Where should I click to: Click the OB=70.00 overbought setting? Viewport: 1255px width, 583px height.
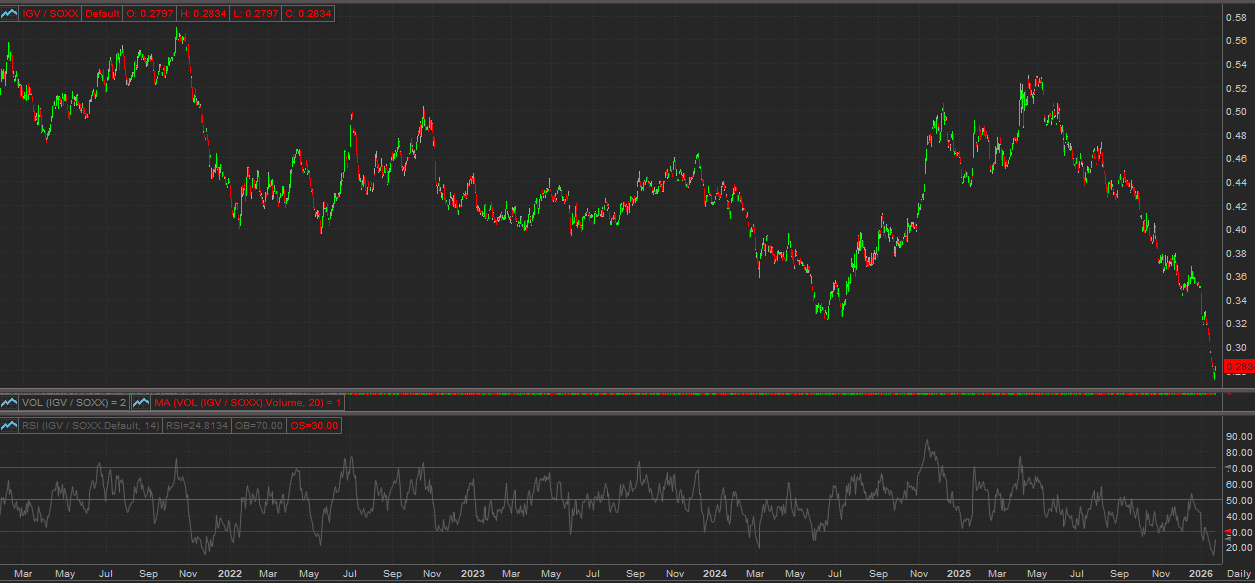click(x=260, y=426)
